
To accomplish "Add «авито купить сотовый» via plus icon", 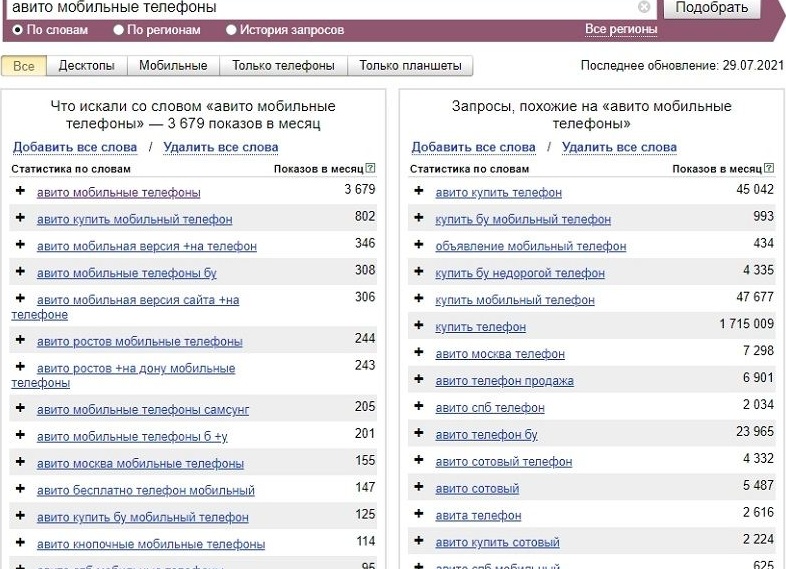I will [419, 540].
